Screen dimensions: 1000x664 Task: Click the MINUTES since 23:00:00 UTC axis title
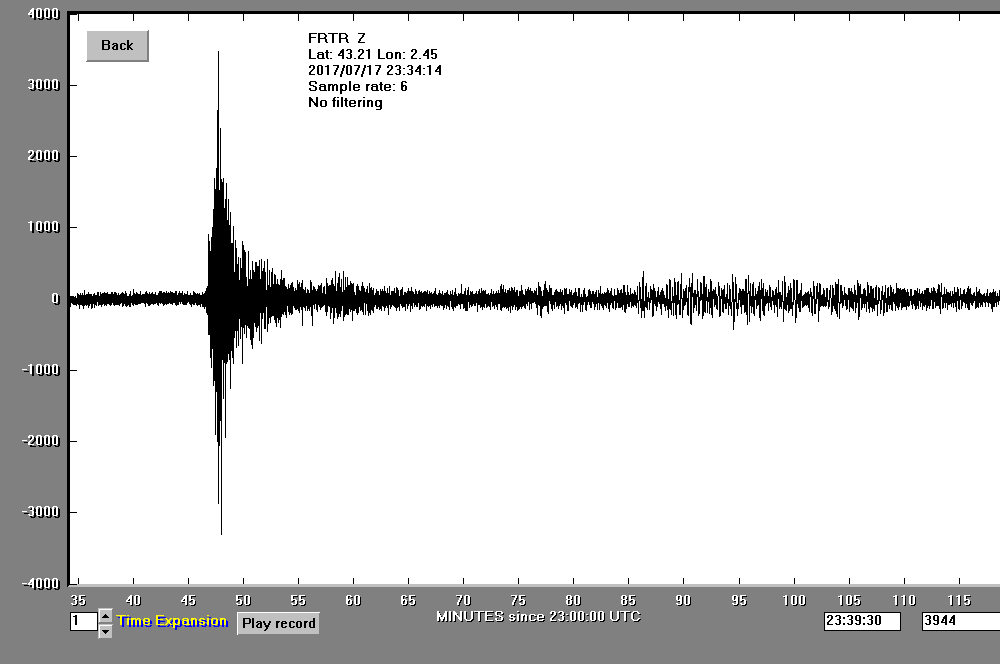(538, 616)
